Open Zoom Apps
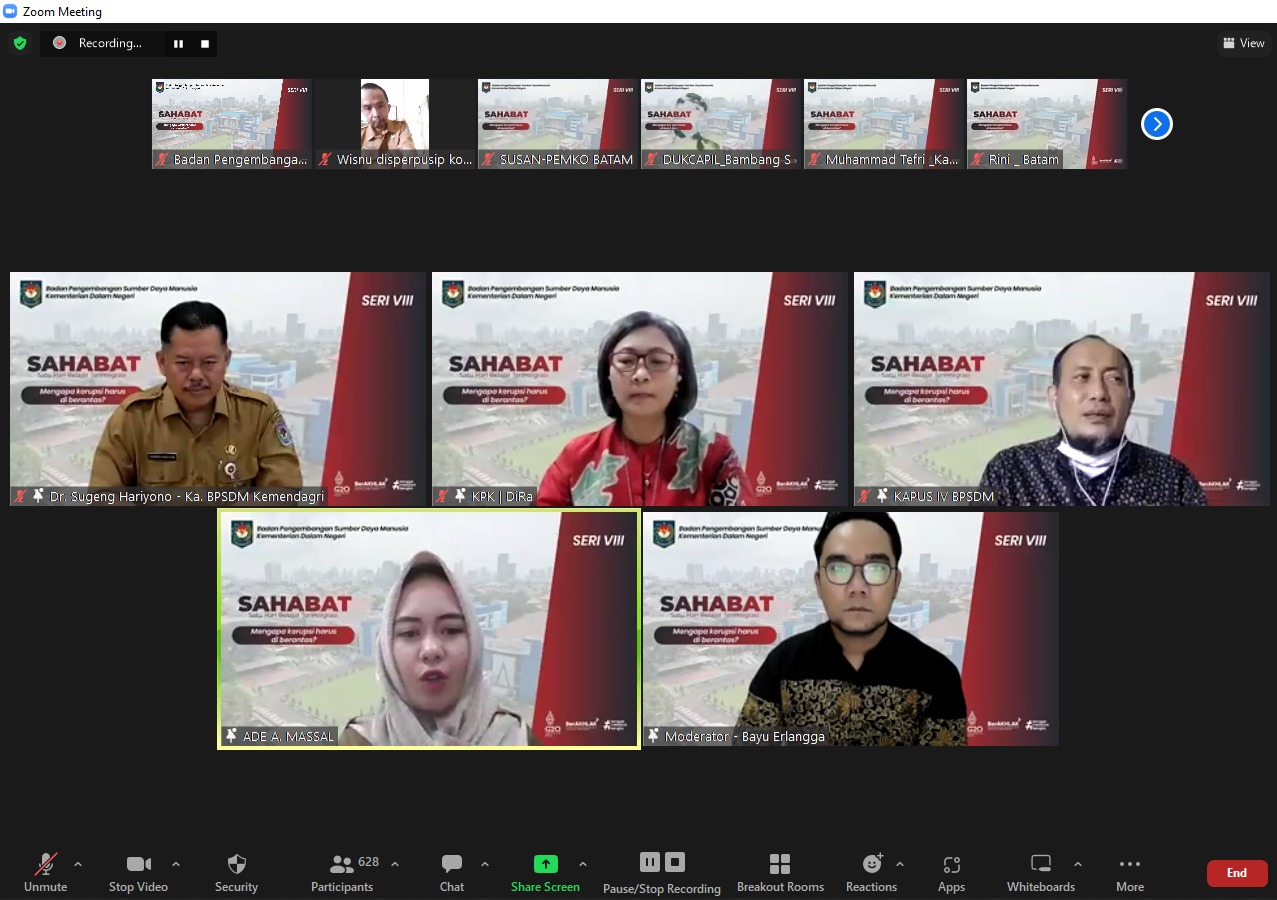 951,872
